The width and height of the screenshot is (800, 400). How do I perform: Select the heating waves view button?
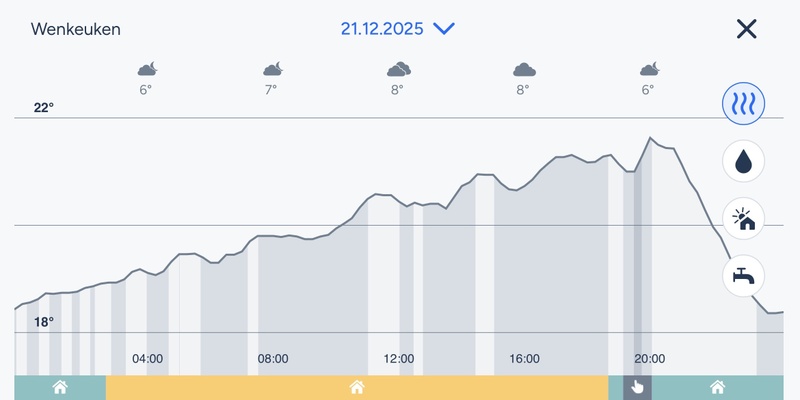pos(743,102)
